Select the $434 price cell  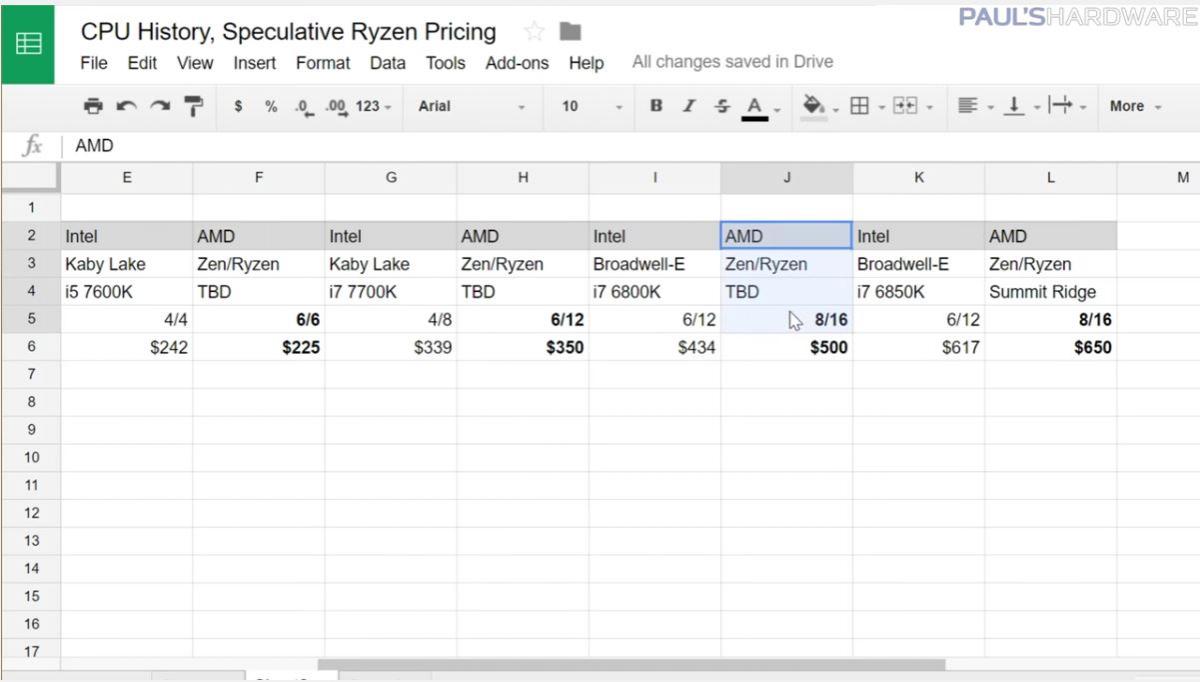pos(655,348)
